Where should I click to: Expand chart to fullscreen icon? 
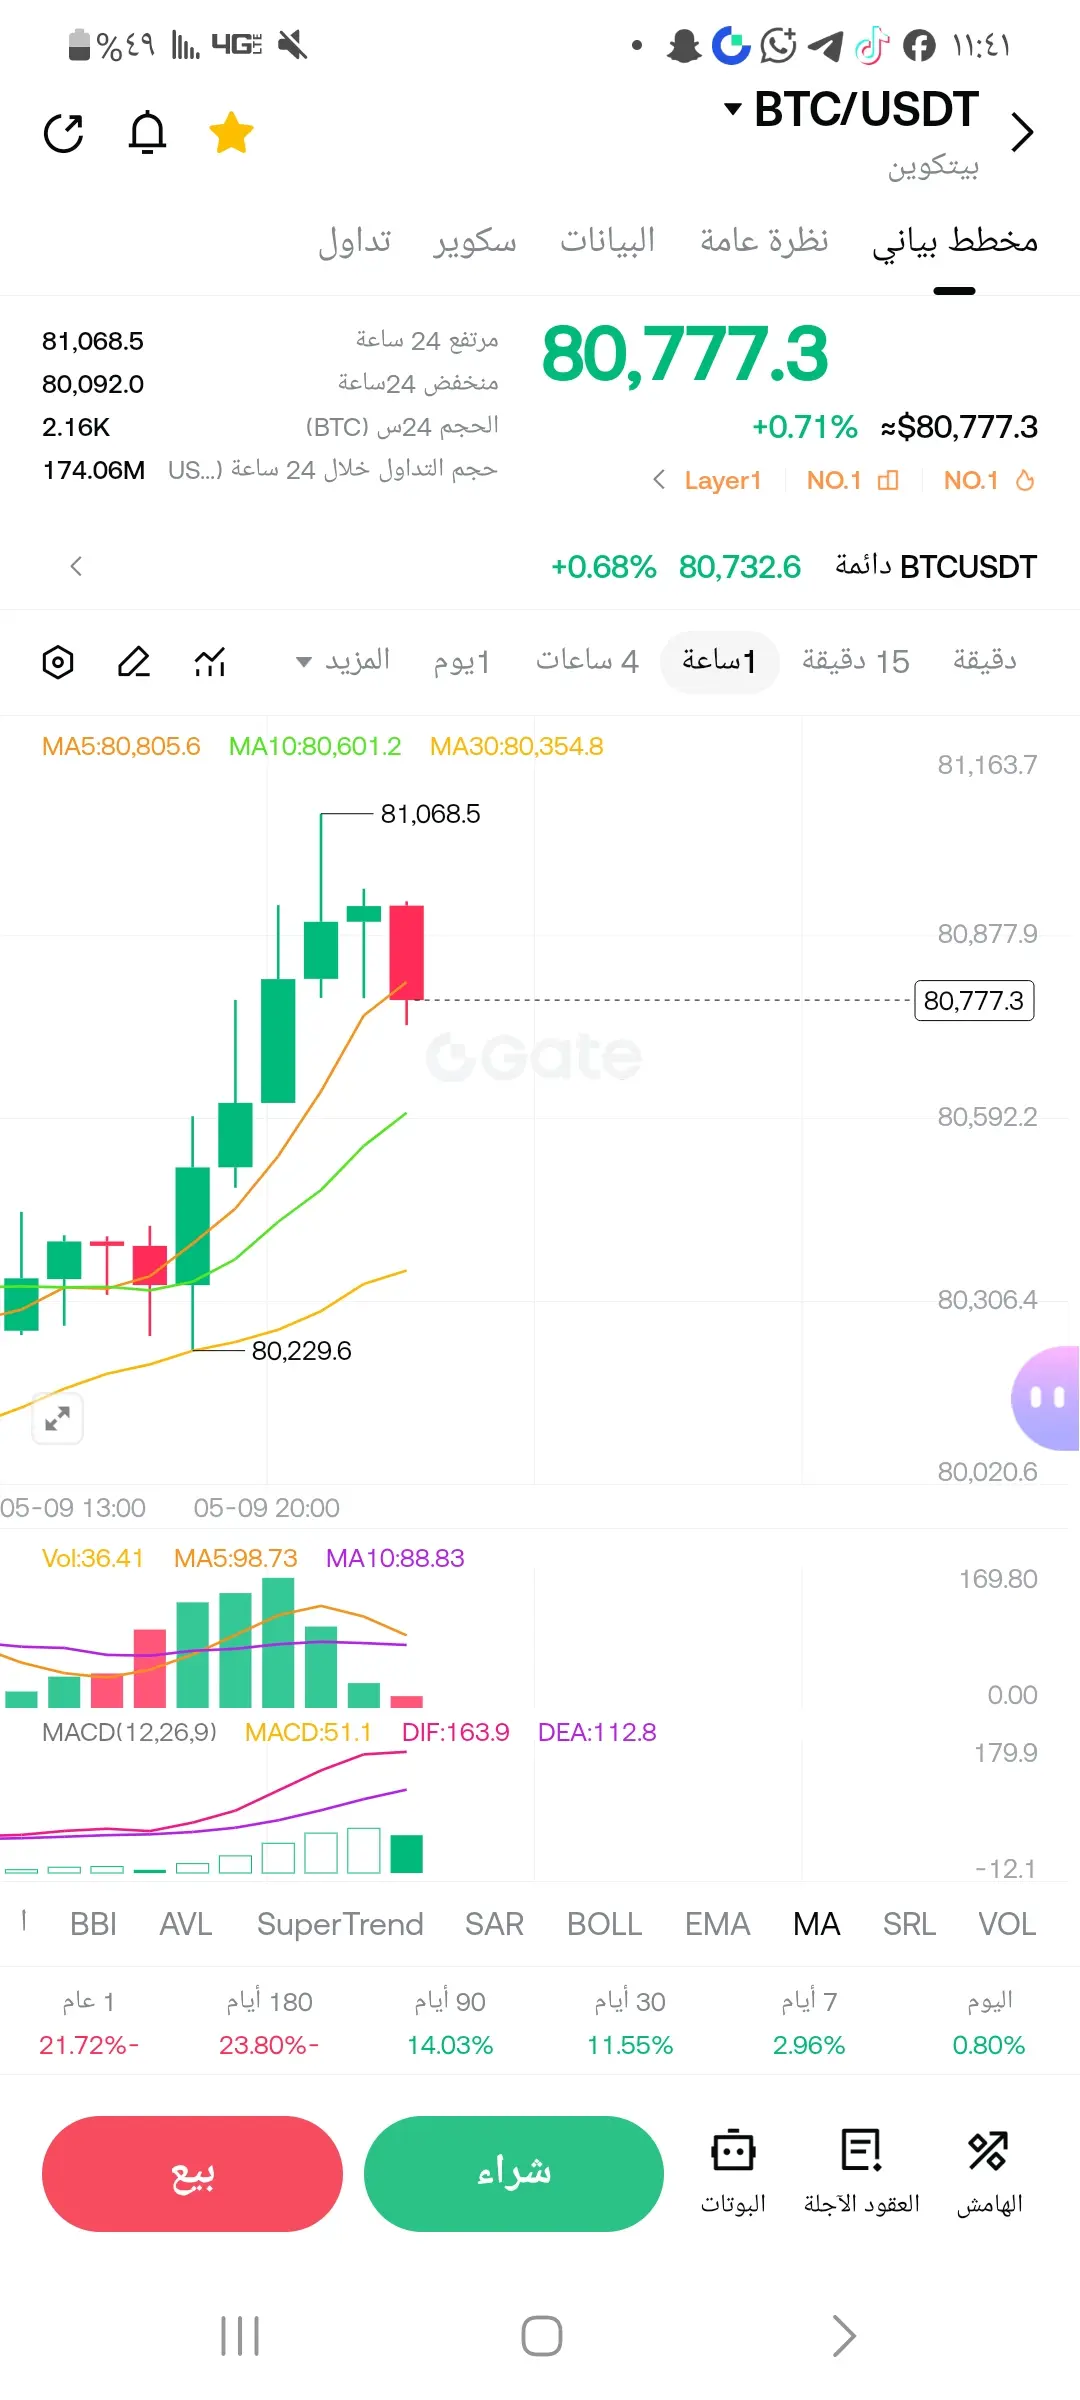click(58, 1418)
